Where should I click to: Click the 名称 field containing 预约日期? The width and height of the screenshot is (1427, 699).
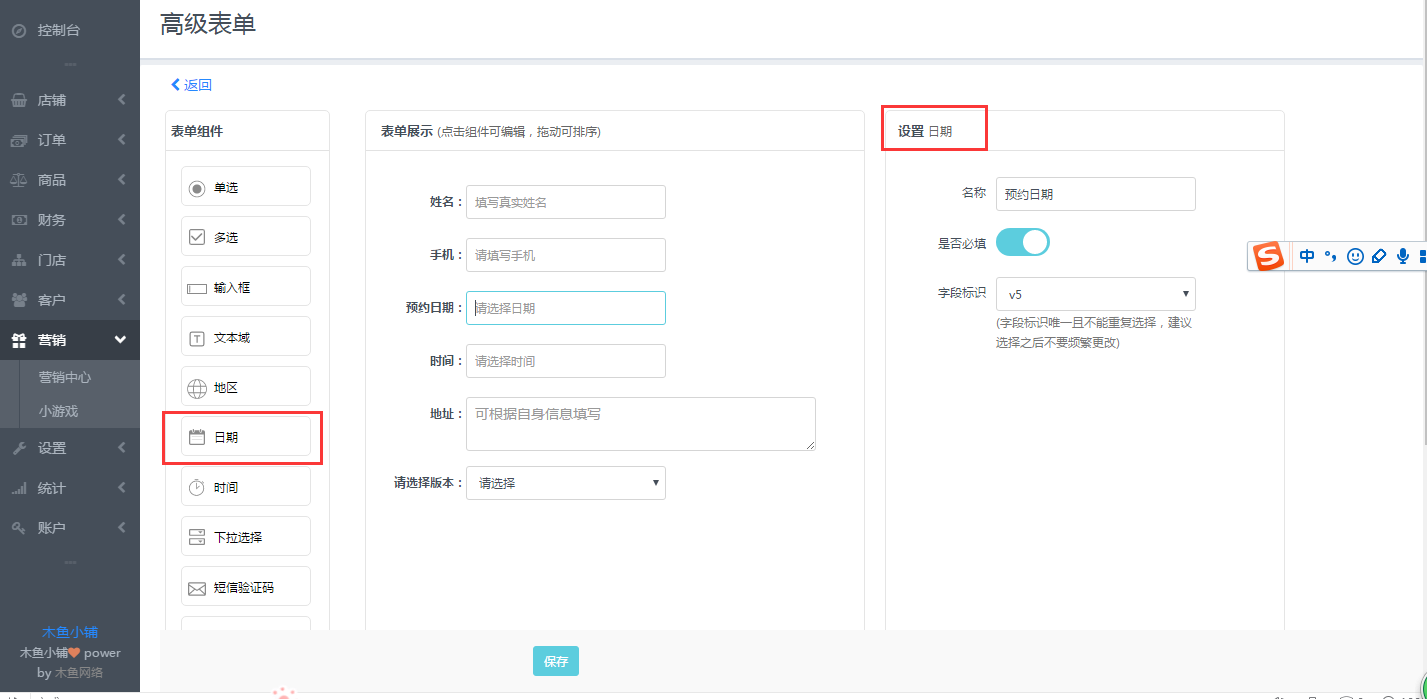1095,194
